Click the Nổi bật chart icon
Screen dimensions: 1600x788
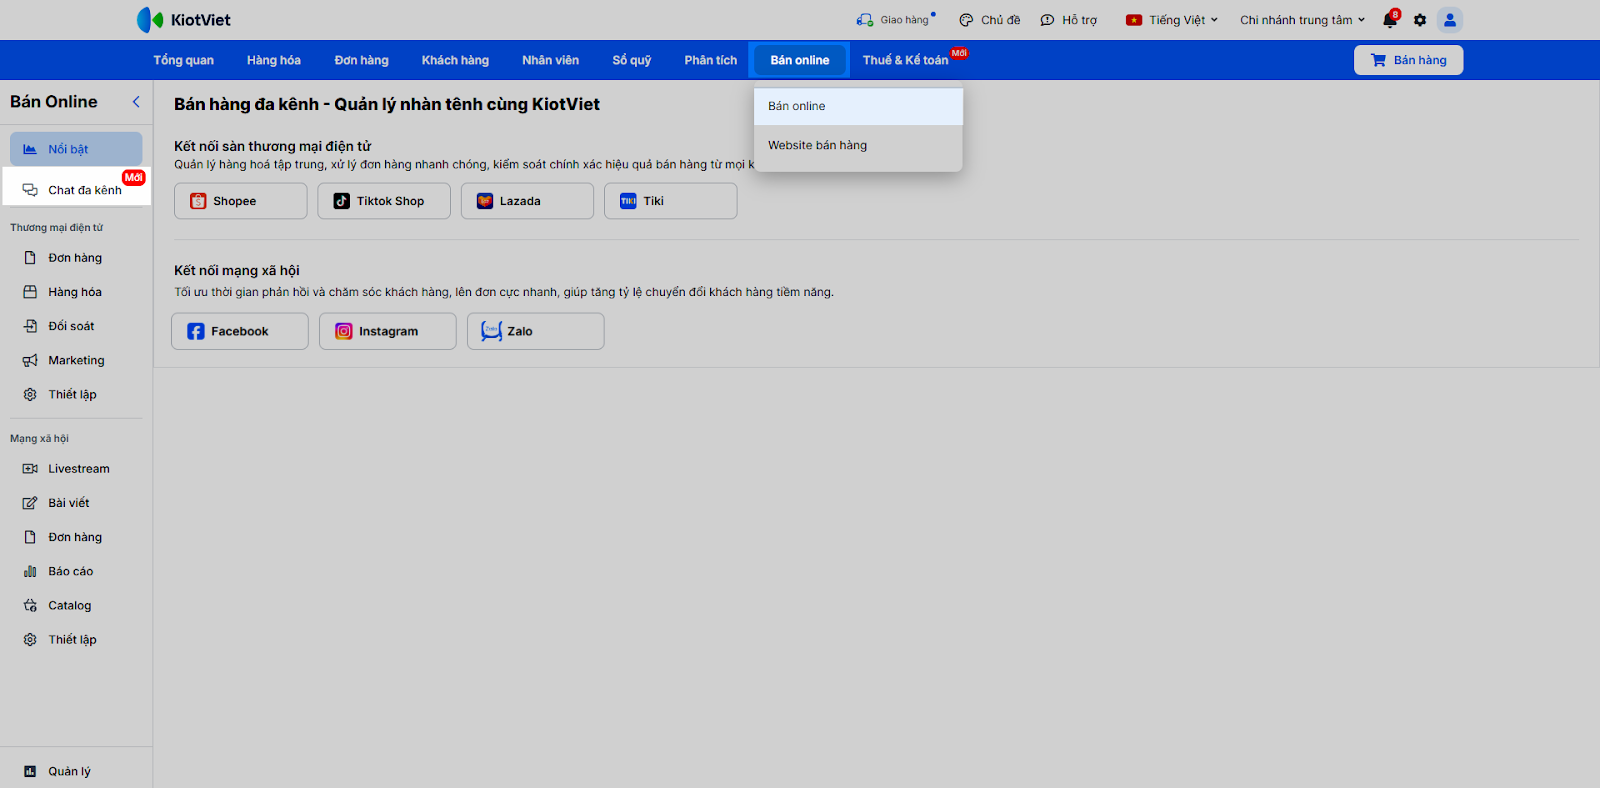(x=30, y=149)
